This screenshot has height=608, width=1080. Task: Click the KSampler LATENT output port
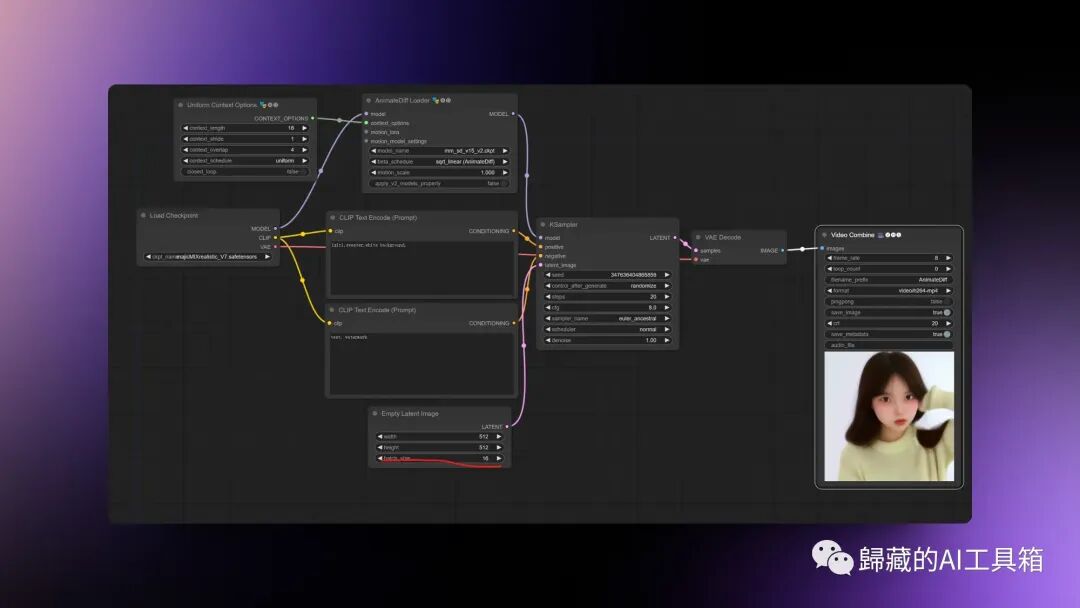pos(675,238)
